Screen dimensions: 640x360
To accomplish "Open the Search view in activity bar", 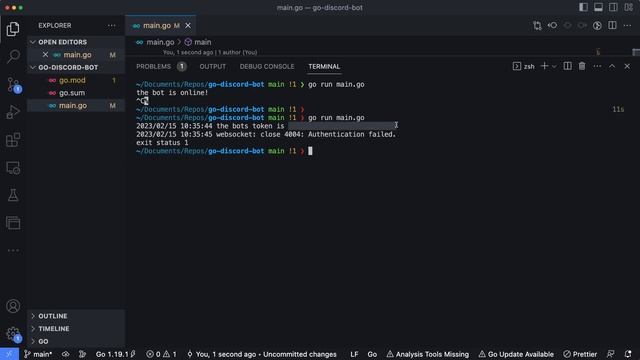I will click(13, 56).
